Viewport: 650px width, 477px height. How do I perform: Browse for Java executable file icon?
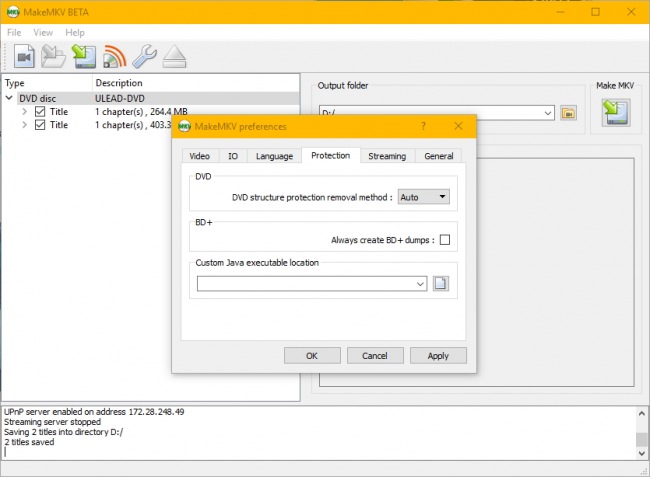(441, 283)
